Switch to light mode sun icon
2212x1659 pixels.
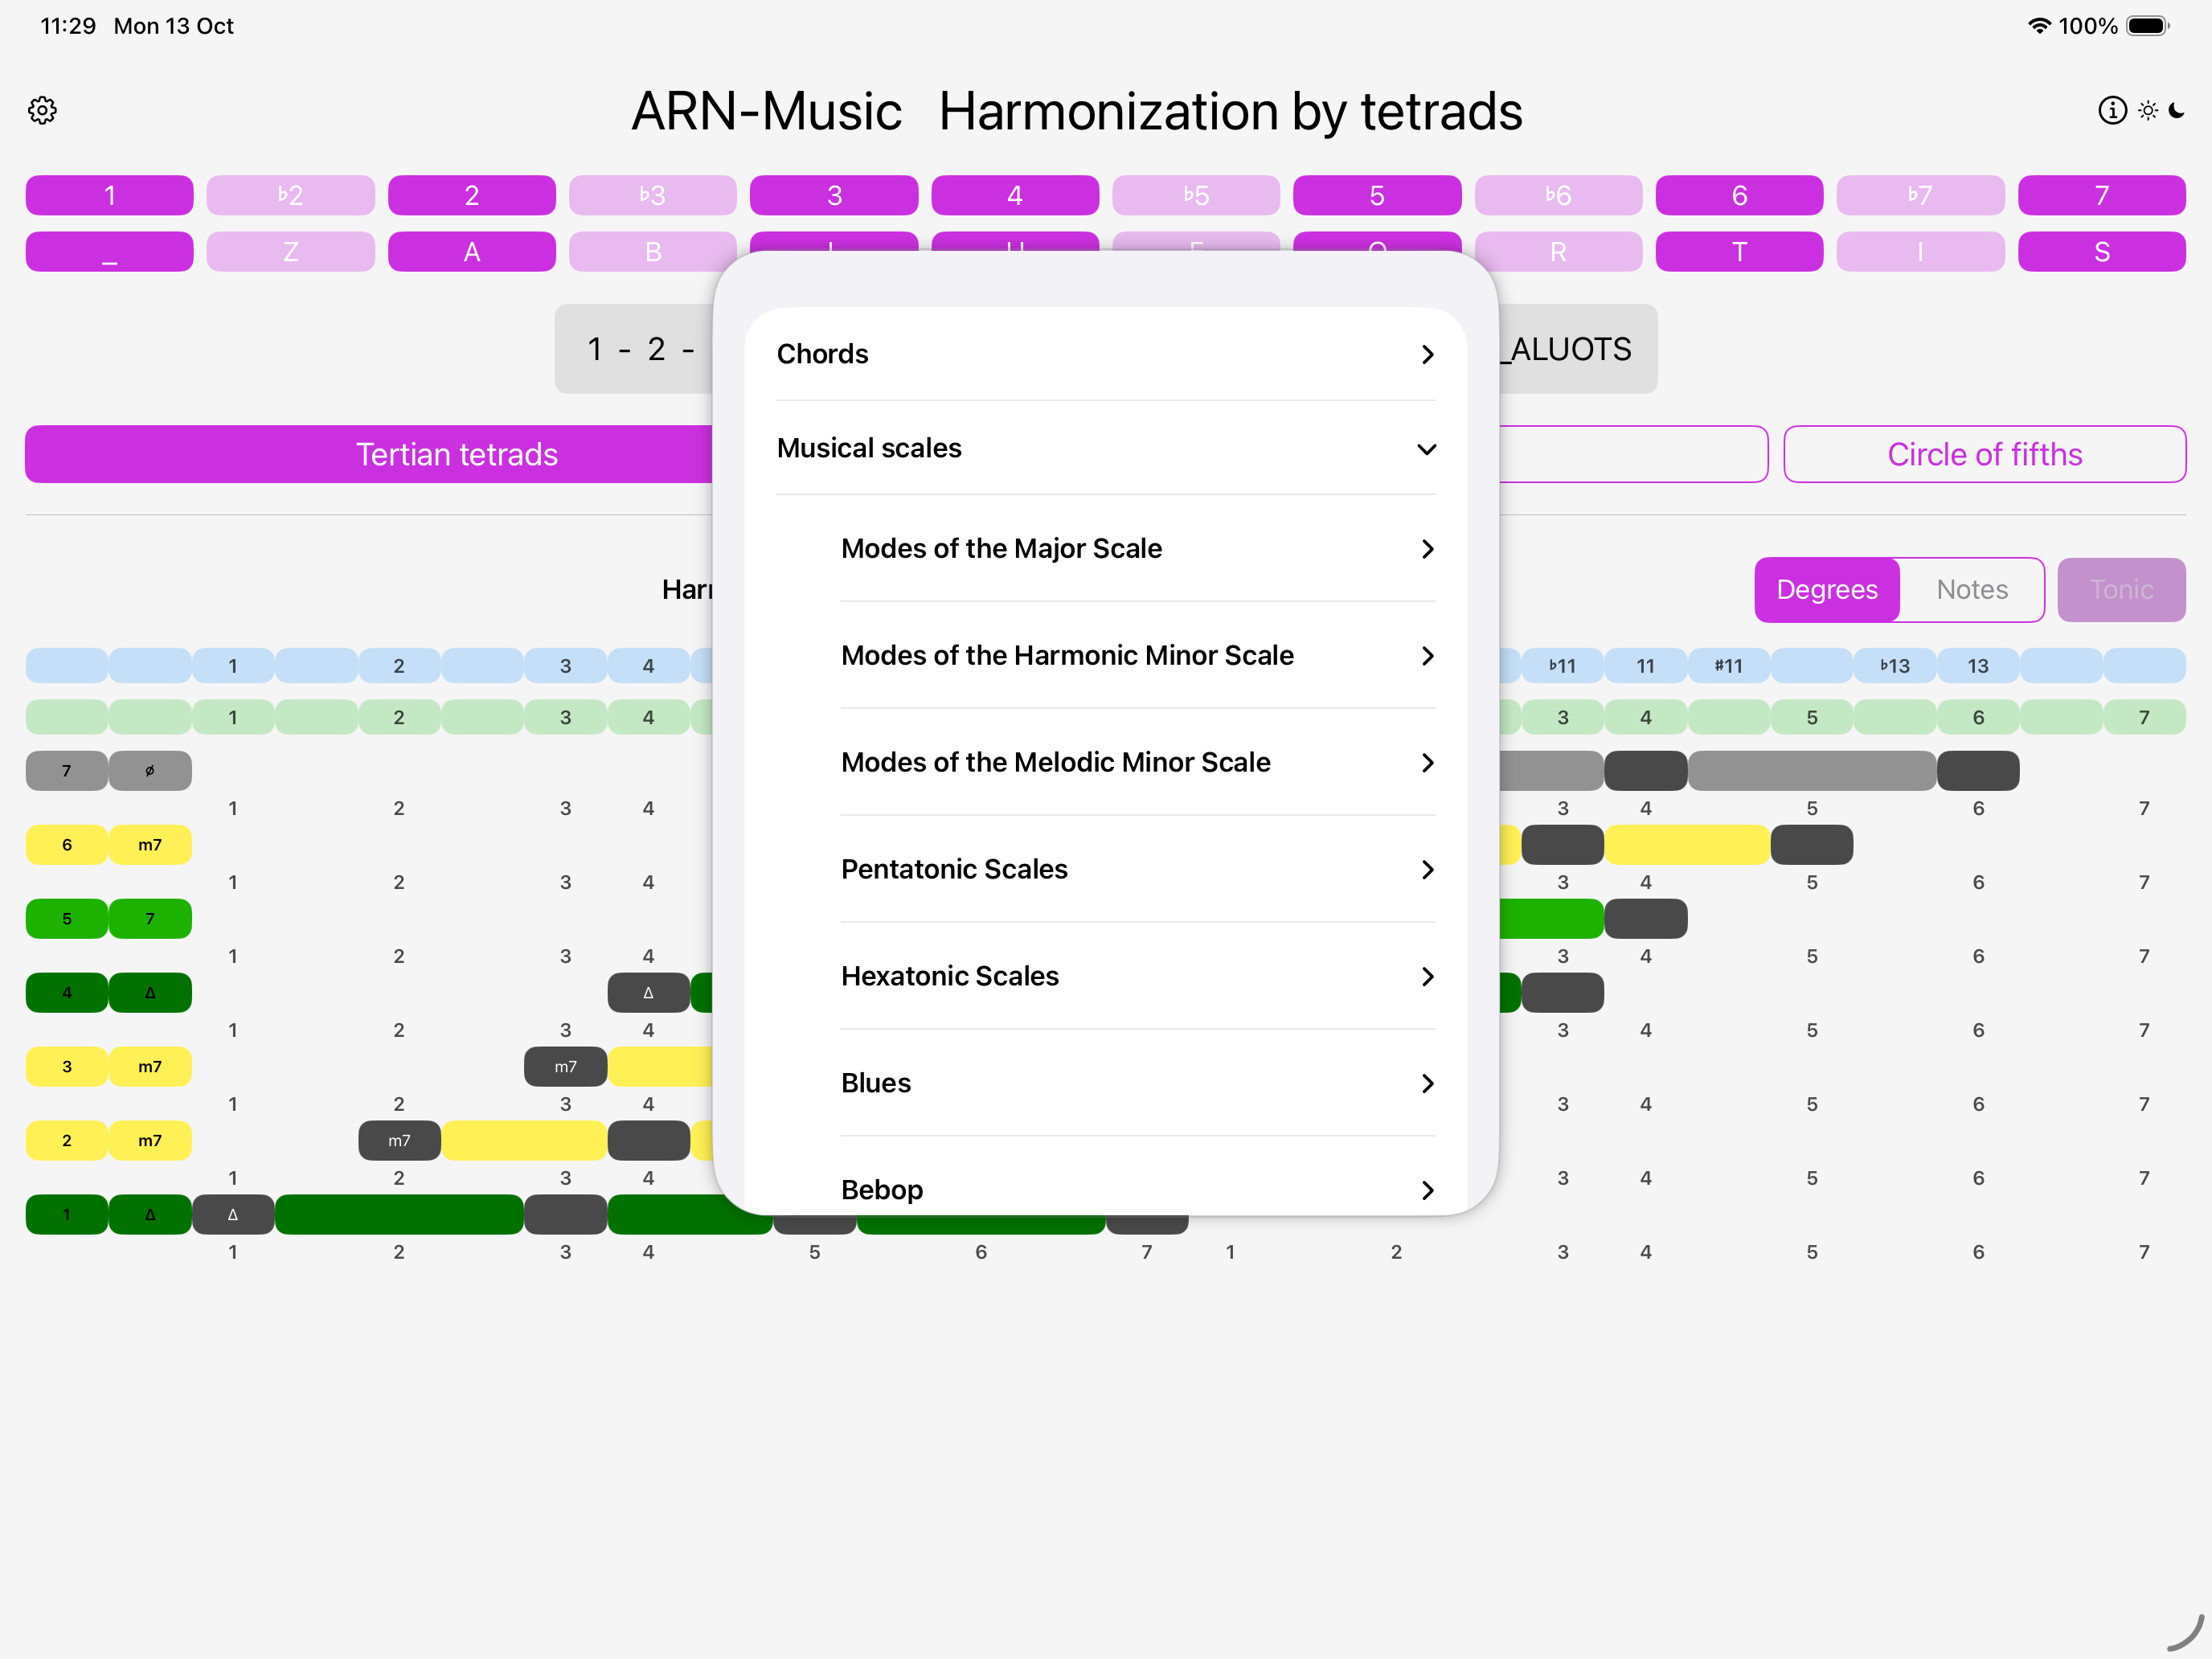2147,110
